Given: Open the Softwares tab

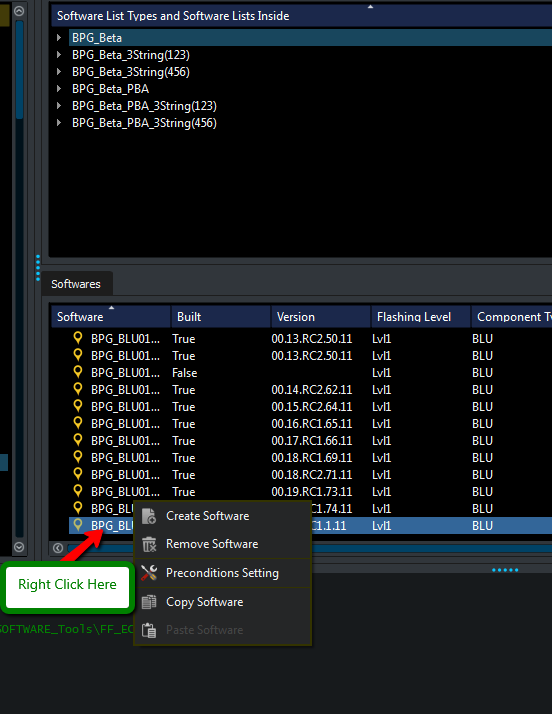Looking at the screenshot, I should [x=76, y=284].
